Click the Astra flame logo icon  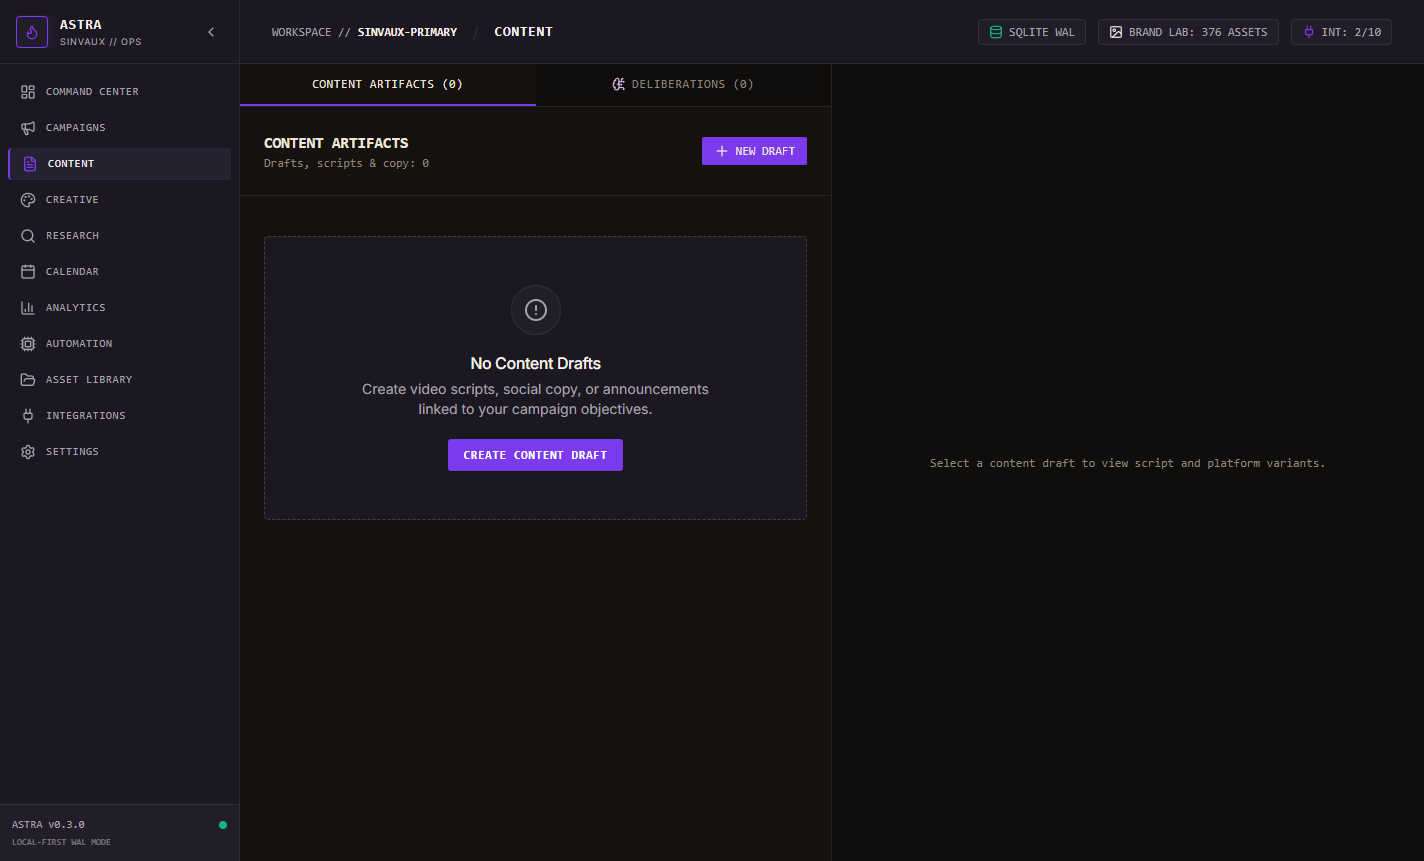tap(32, 32)
